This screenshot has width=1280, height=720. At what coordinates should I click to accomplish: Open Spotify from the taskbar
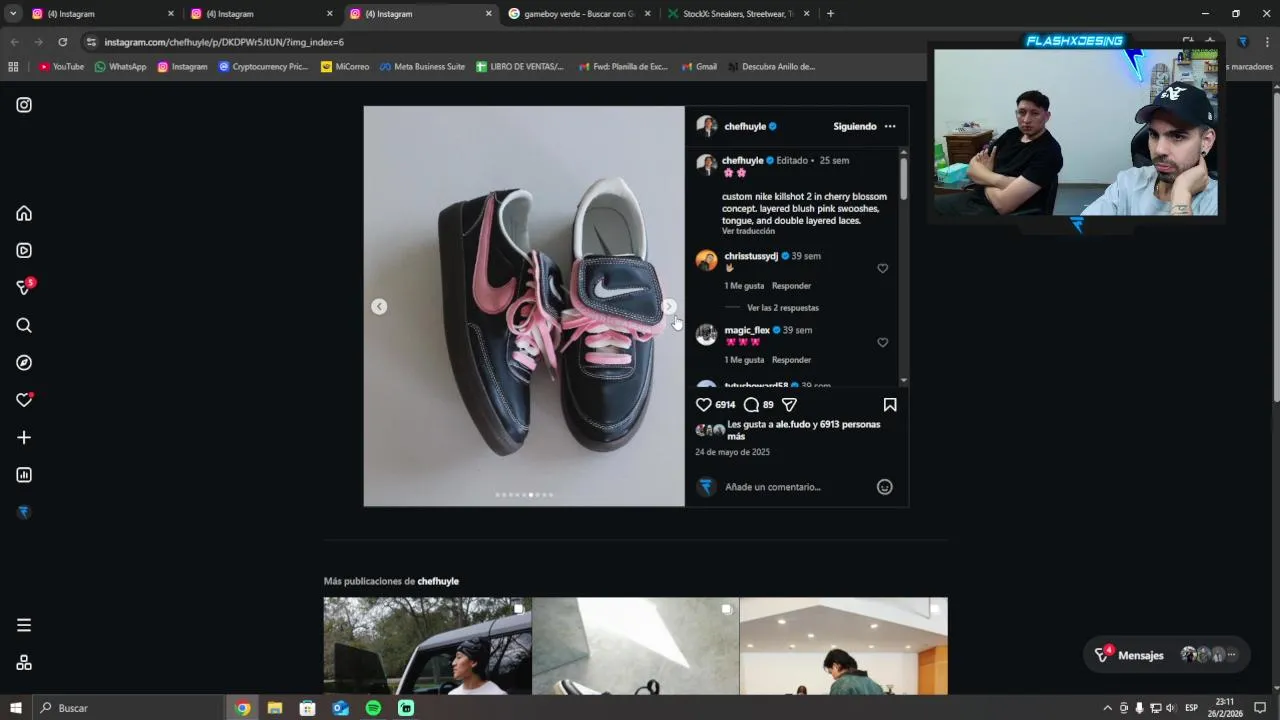pyautogui.click(x=373, y=708)
